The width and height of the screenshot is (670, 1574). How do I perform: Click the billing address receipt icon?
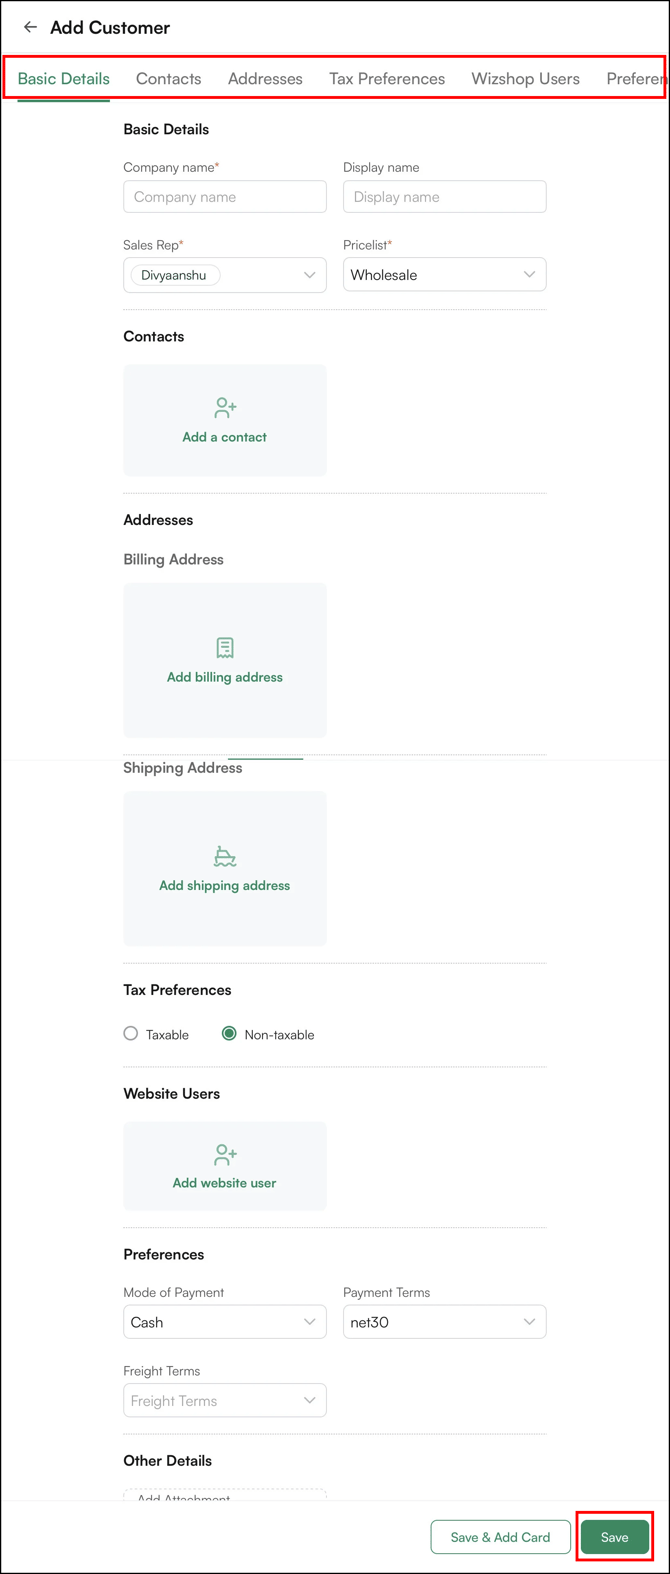coord(225,648)
